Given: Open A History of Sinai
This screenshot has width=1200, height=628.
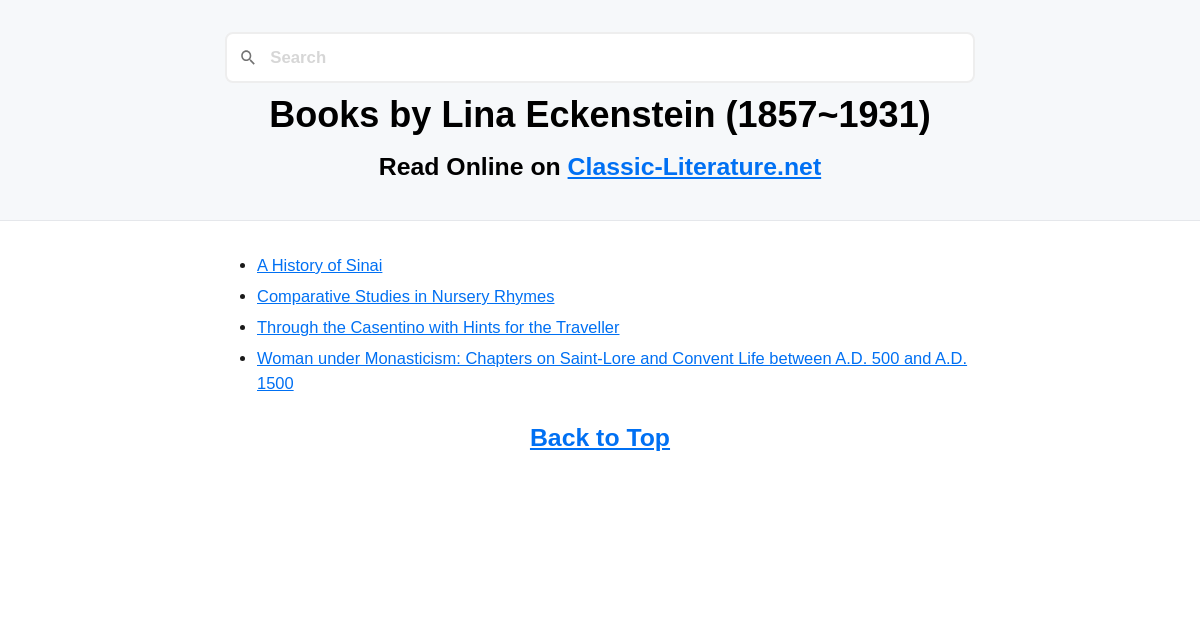Looking at the screenshot, I should (319, 265).
